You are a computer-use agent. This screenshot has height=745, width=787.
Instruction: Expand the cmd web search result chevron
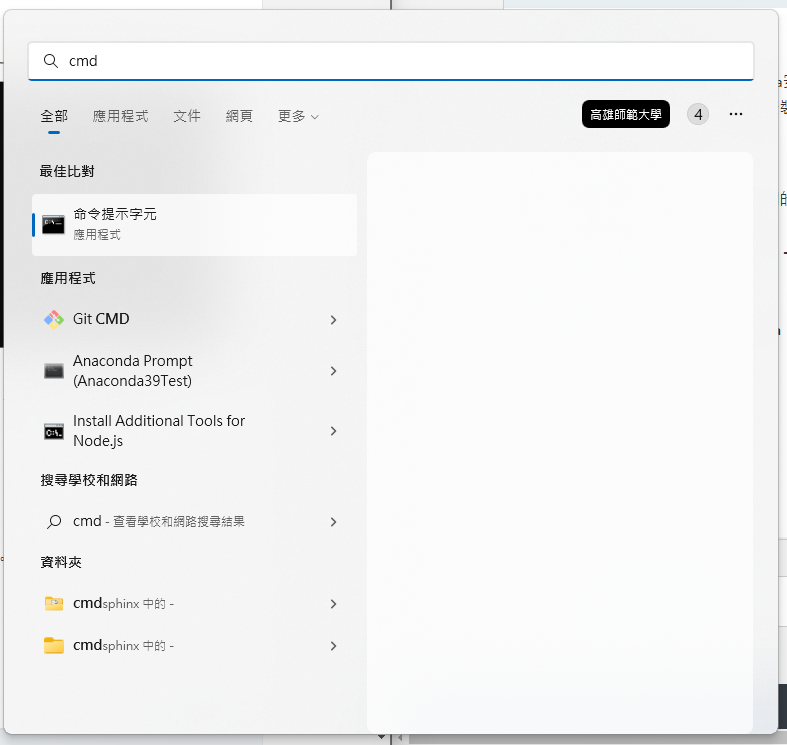coord(333,522)
